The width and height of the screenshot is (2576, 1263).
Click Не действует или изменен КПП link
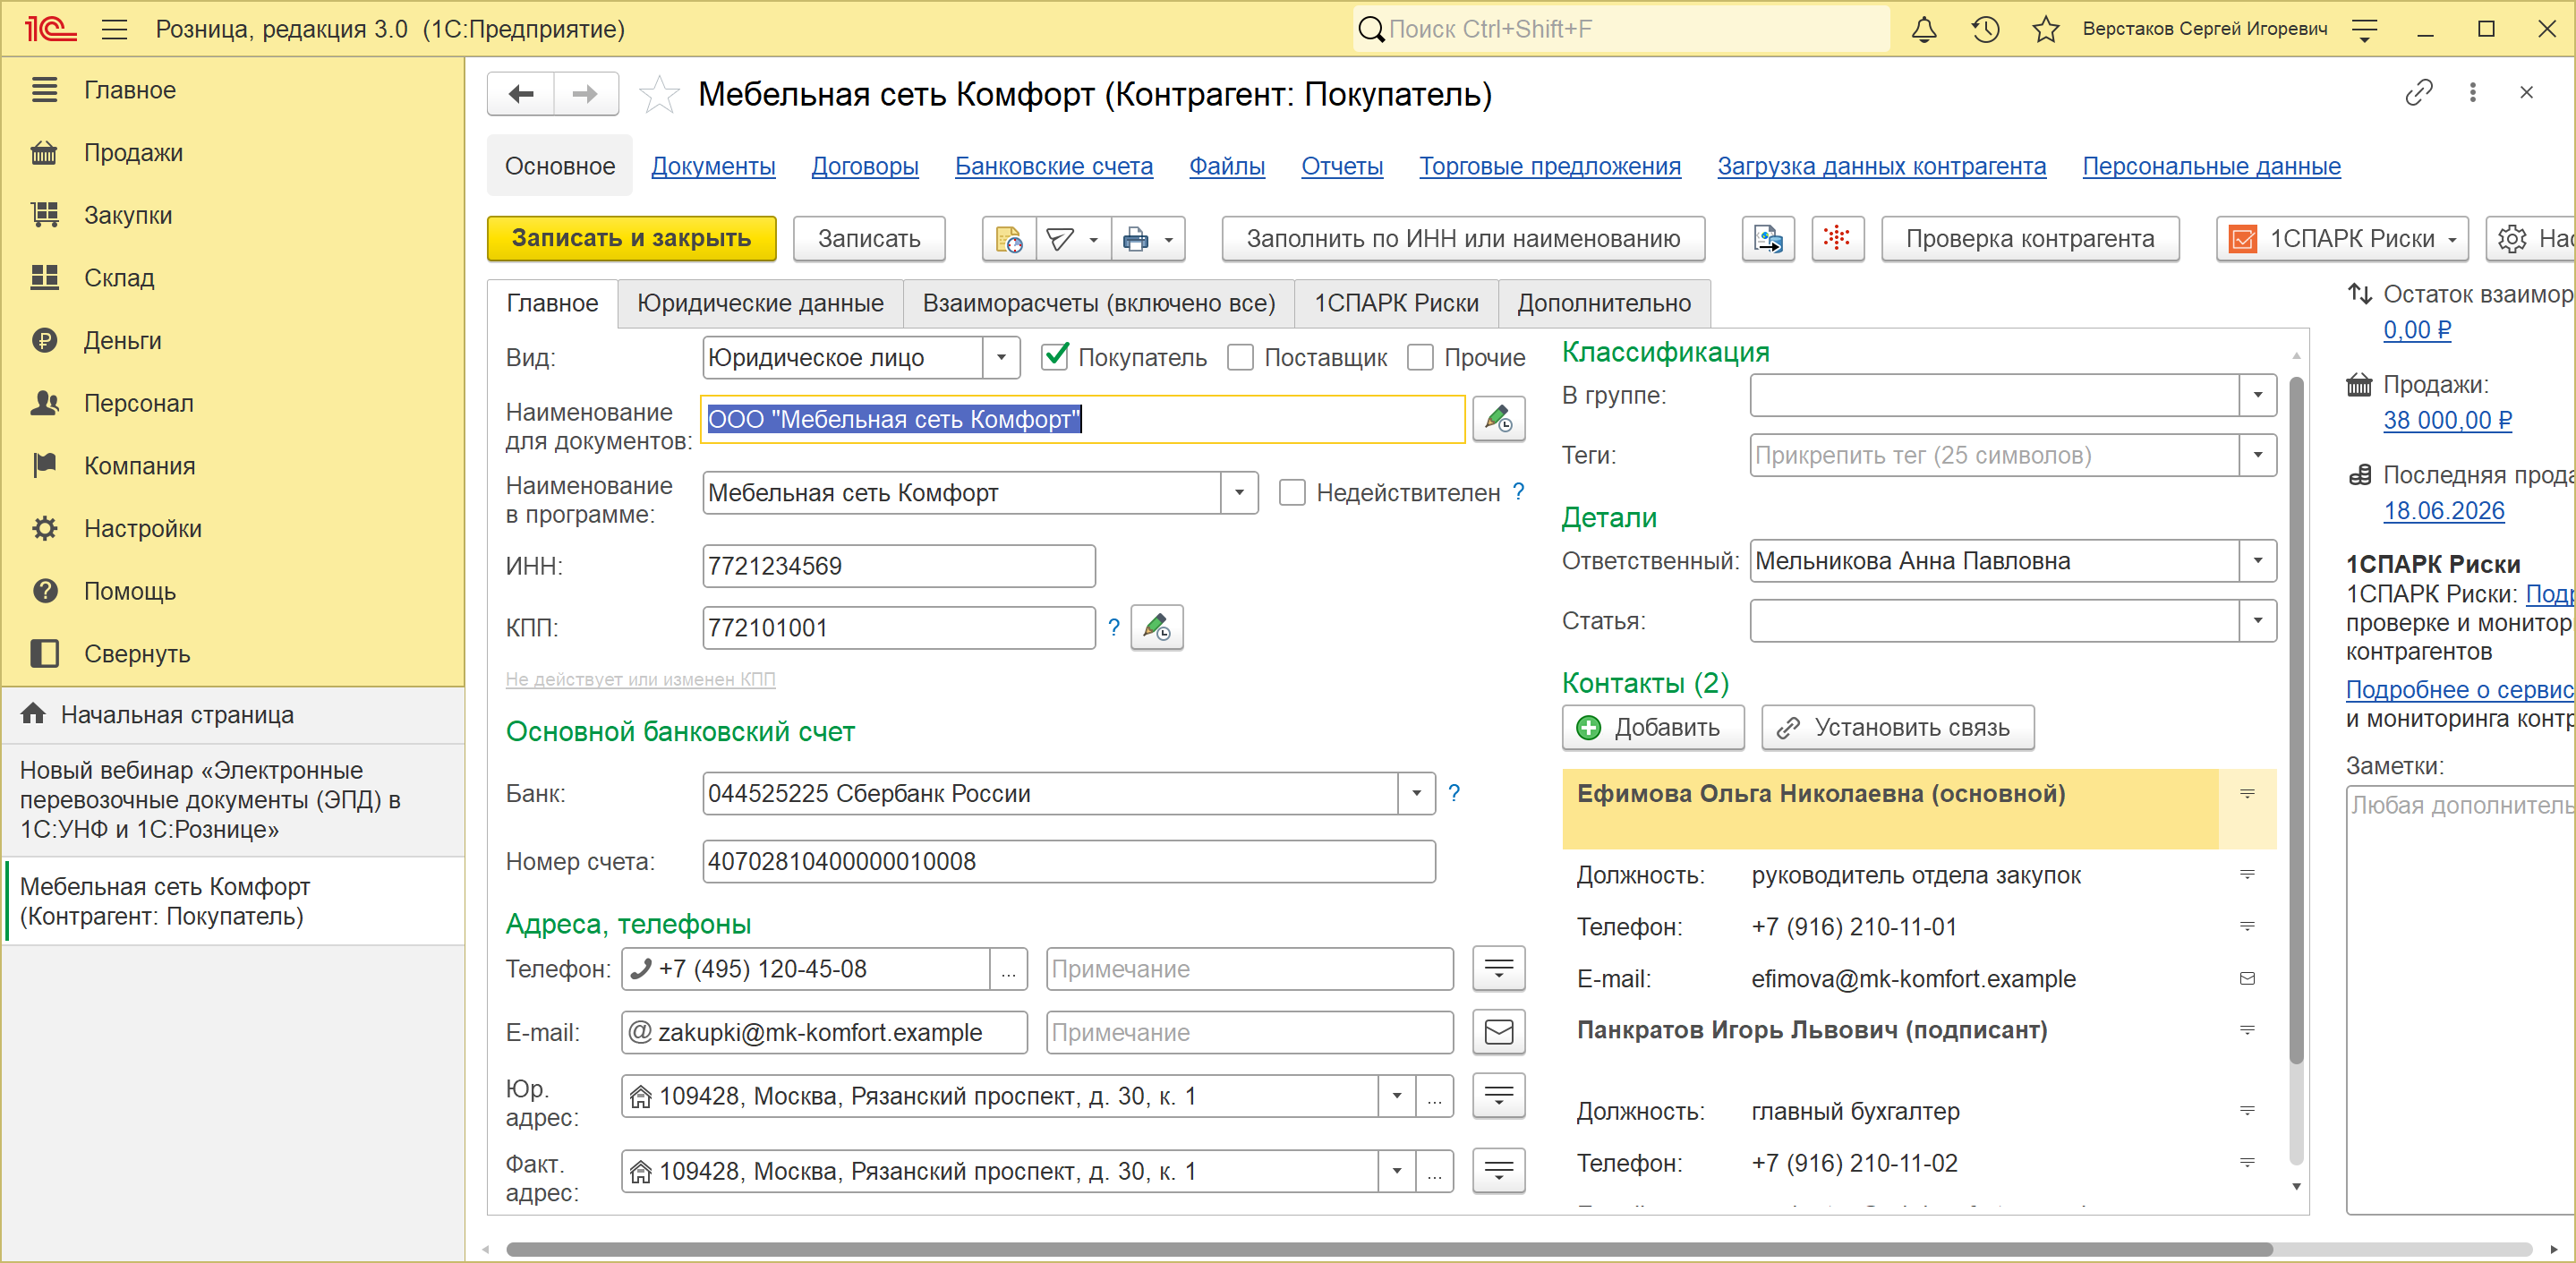640,680
